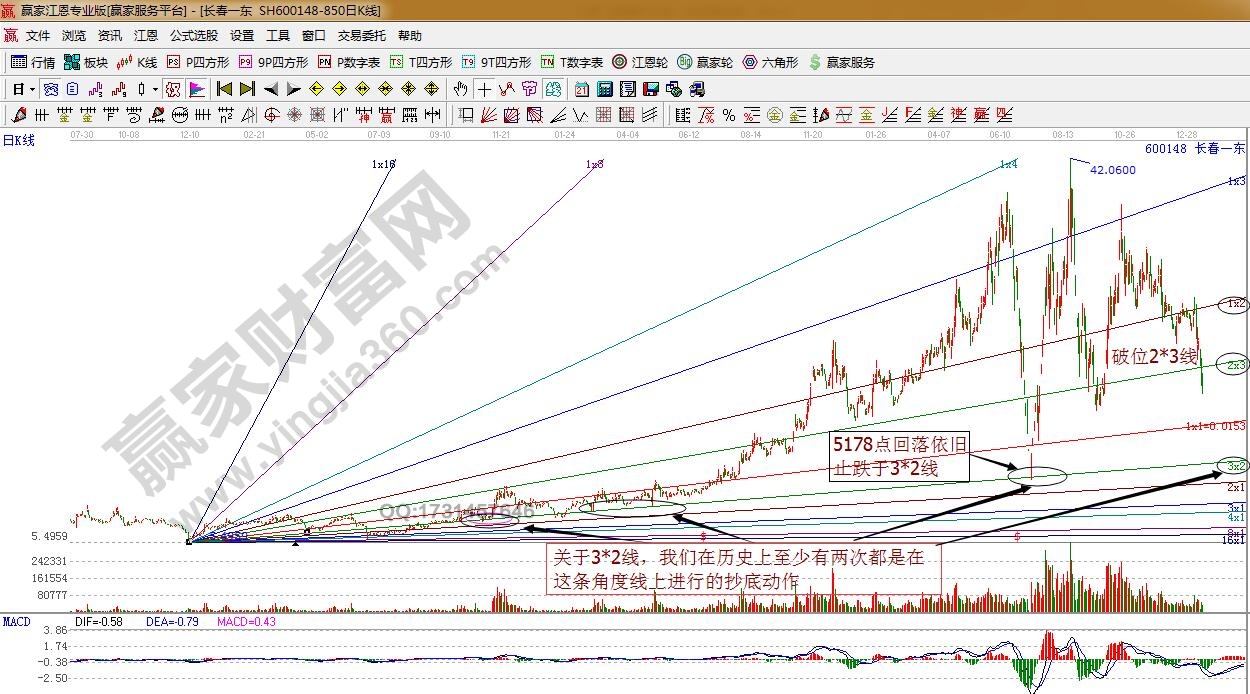The height and width of the screenshot is (694, 1250).
Task: Toggle the pressed flag marker icon
Action: 195,89
